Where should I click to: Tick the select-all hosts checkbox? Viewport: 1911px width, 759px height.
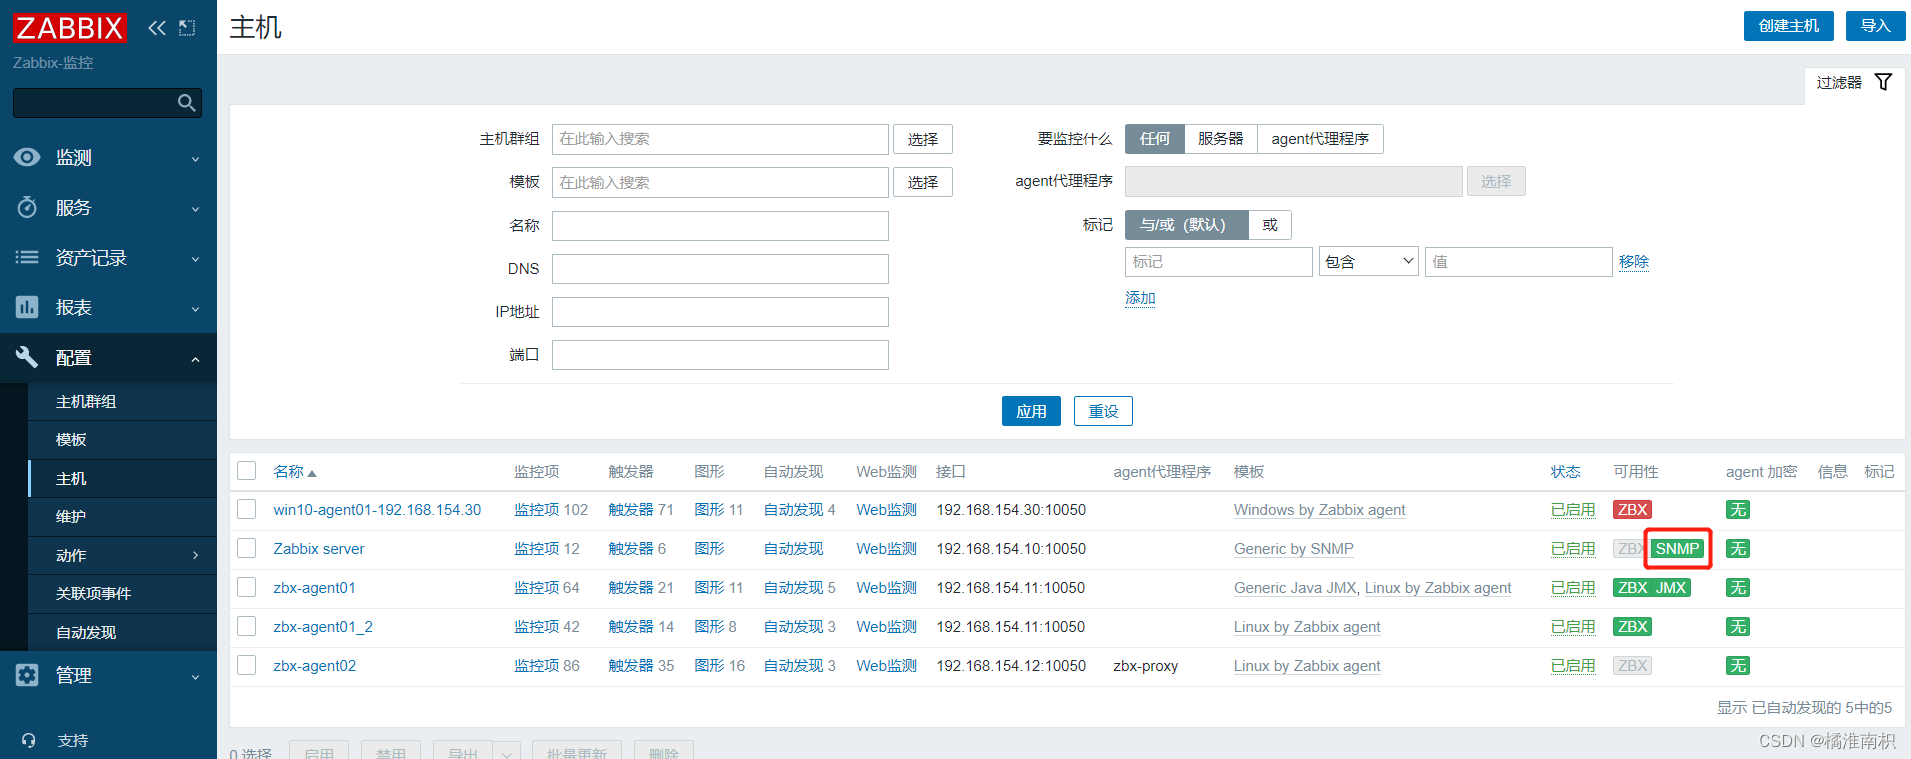click(247, 471)
